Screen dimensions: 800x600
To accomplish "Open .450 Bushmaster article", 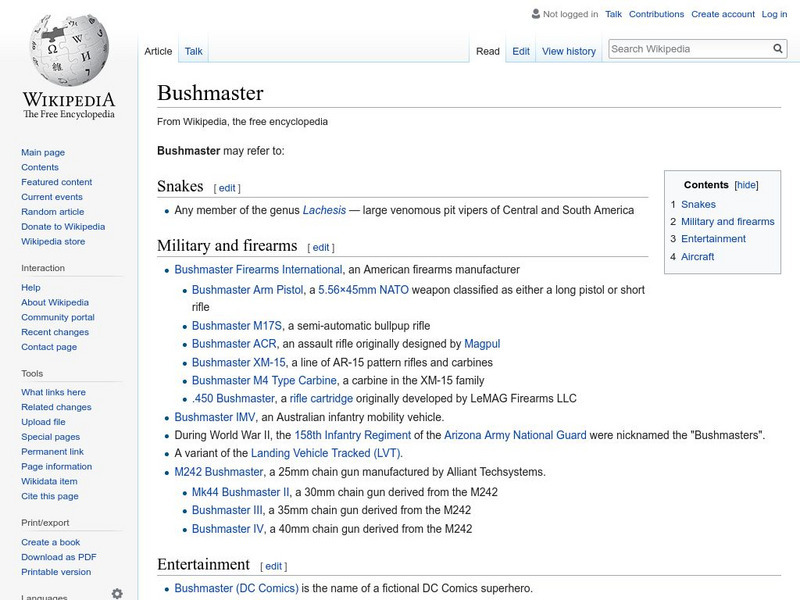I will (234, 398).
